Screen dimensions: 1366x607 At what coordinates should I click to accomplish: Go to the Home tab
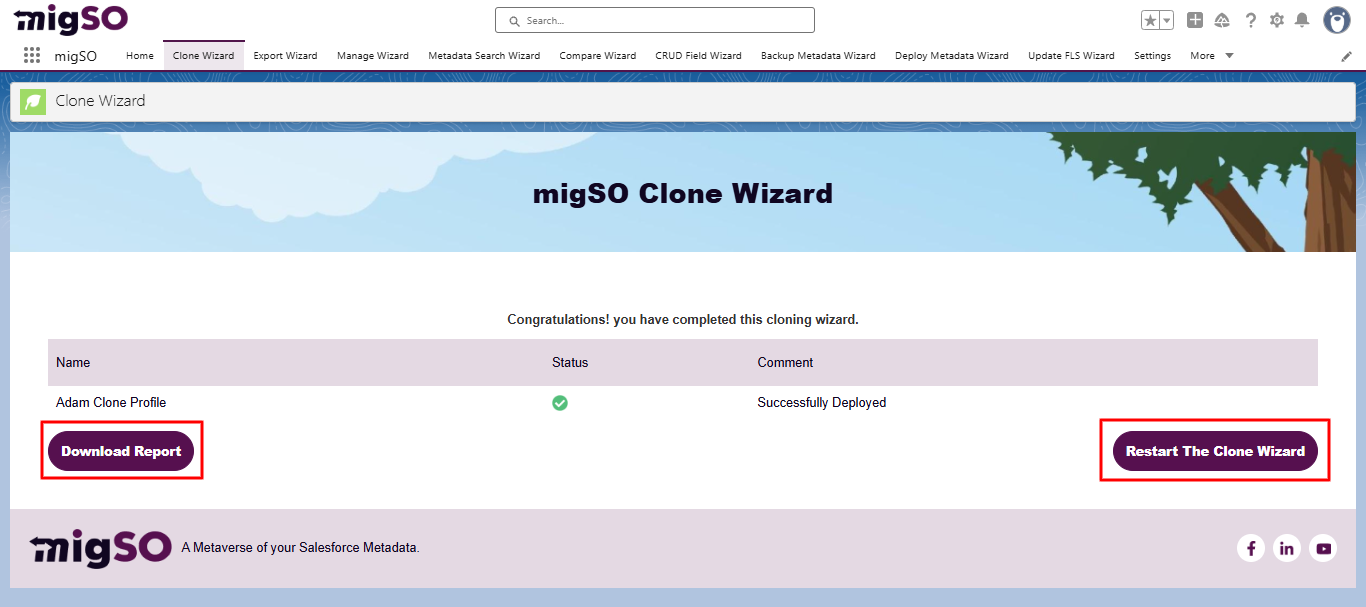point(140,56)
